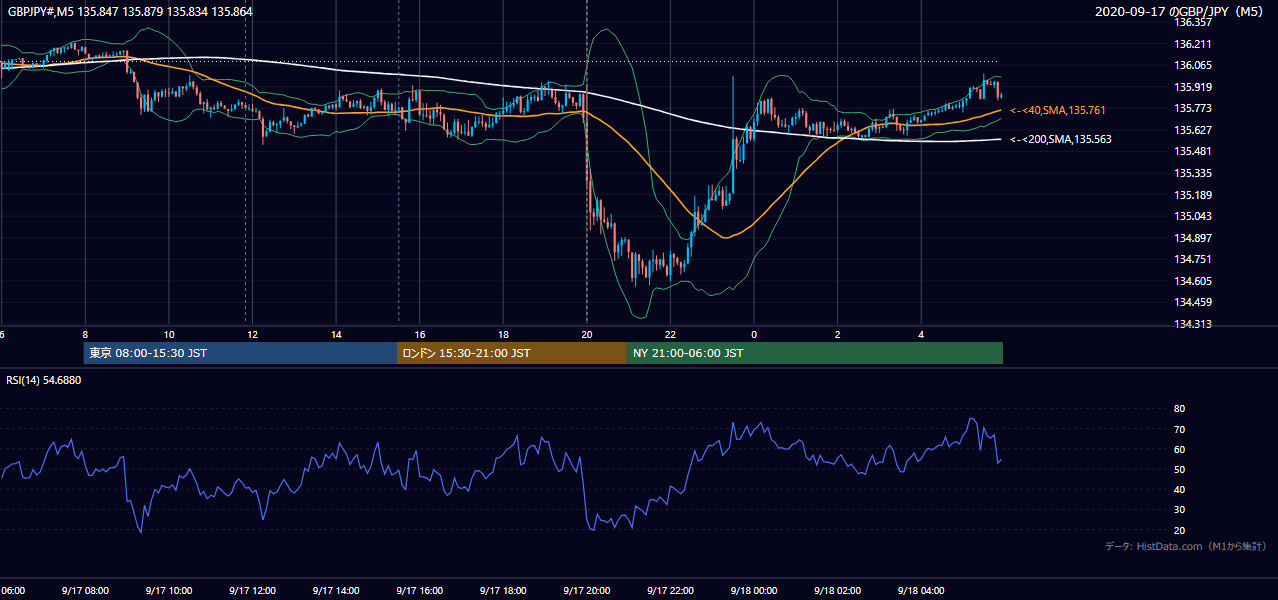
Task: Select the Tokyo session bar '東京 08:00-15:30 JST'
Action: coord(240,353)
